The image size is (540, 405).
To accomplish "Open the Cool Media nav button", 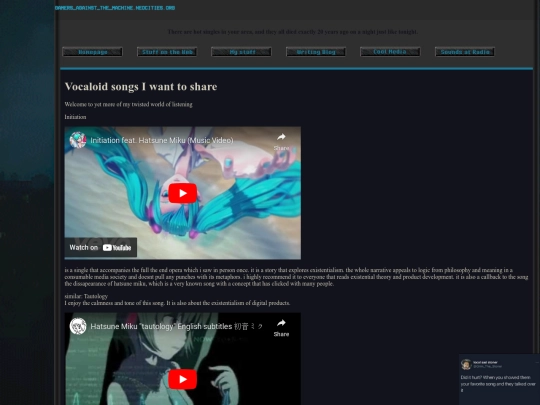I will tap(390, 52).
